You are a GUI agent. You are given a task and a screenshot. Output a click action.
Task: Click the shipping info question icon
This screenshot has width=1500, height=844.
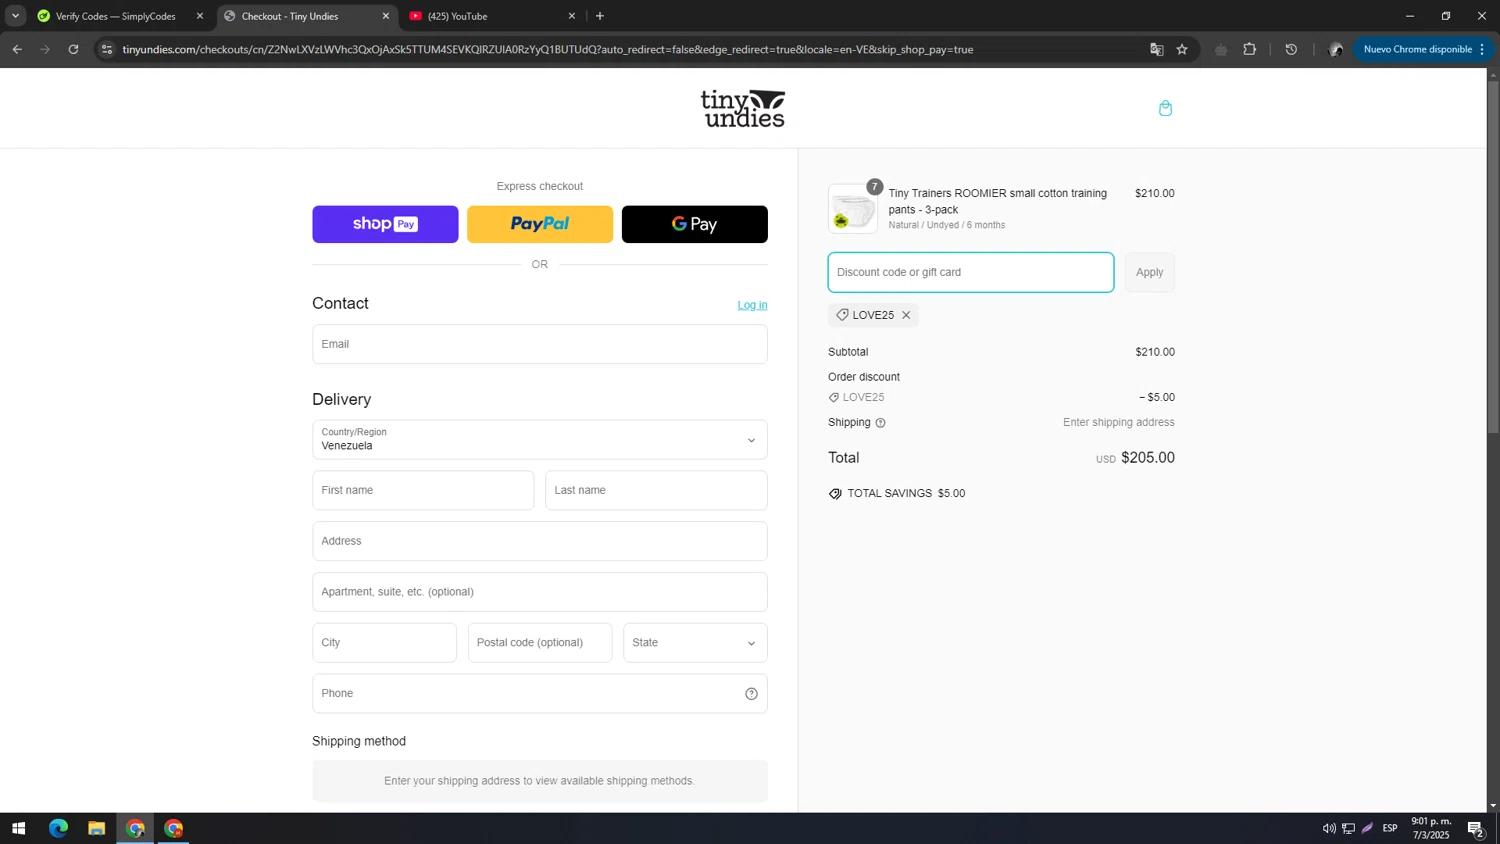tap(880, 423)
